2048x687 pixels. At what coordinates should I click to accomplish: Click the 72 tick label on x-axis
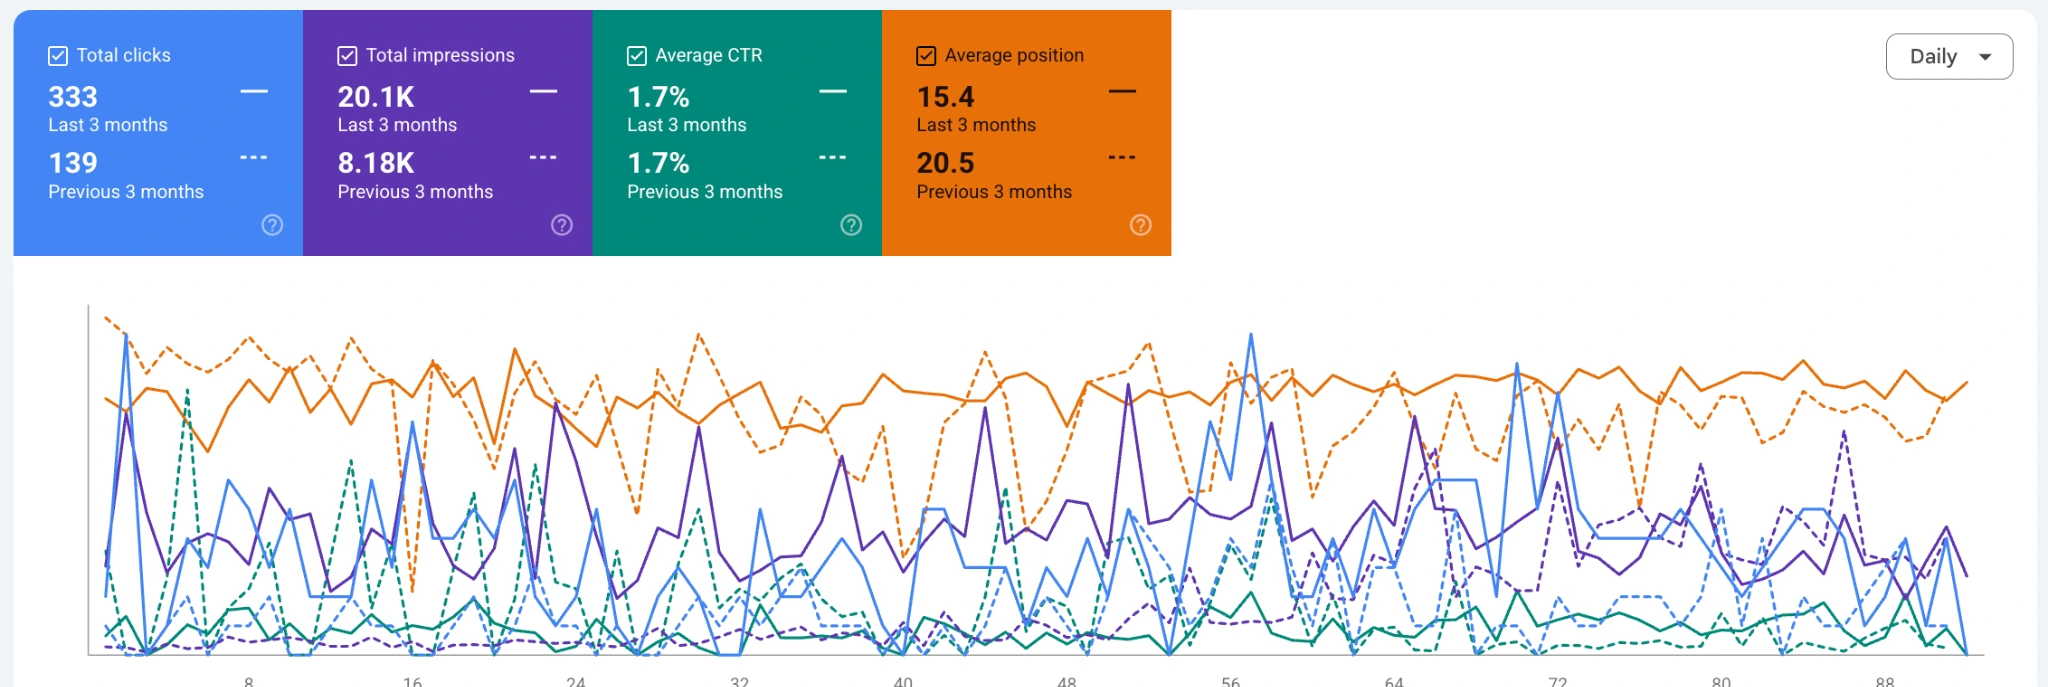click(x=1557, y=681)
